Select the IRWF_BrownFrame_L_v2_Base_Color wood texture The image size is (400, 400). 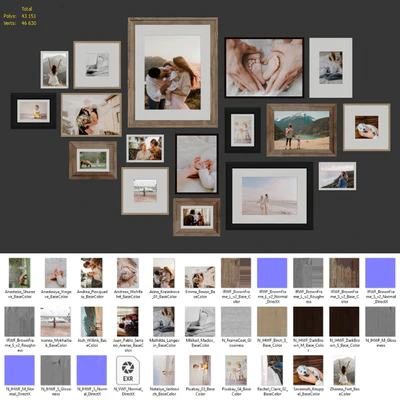[x=236, y=273]
